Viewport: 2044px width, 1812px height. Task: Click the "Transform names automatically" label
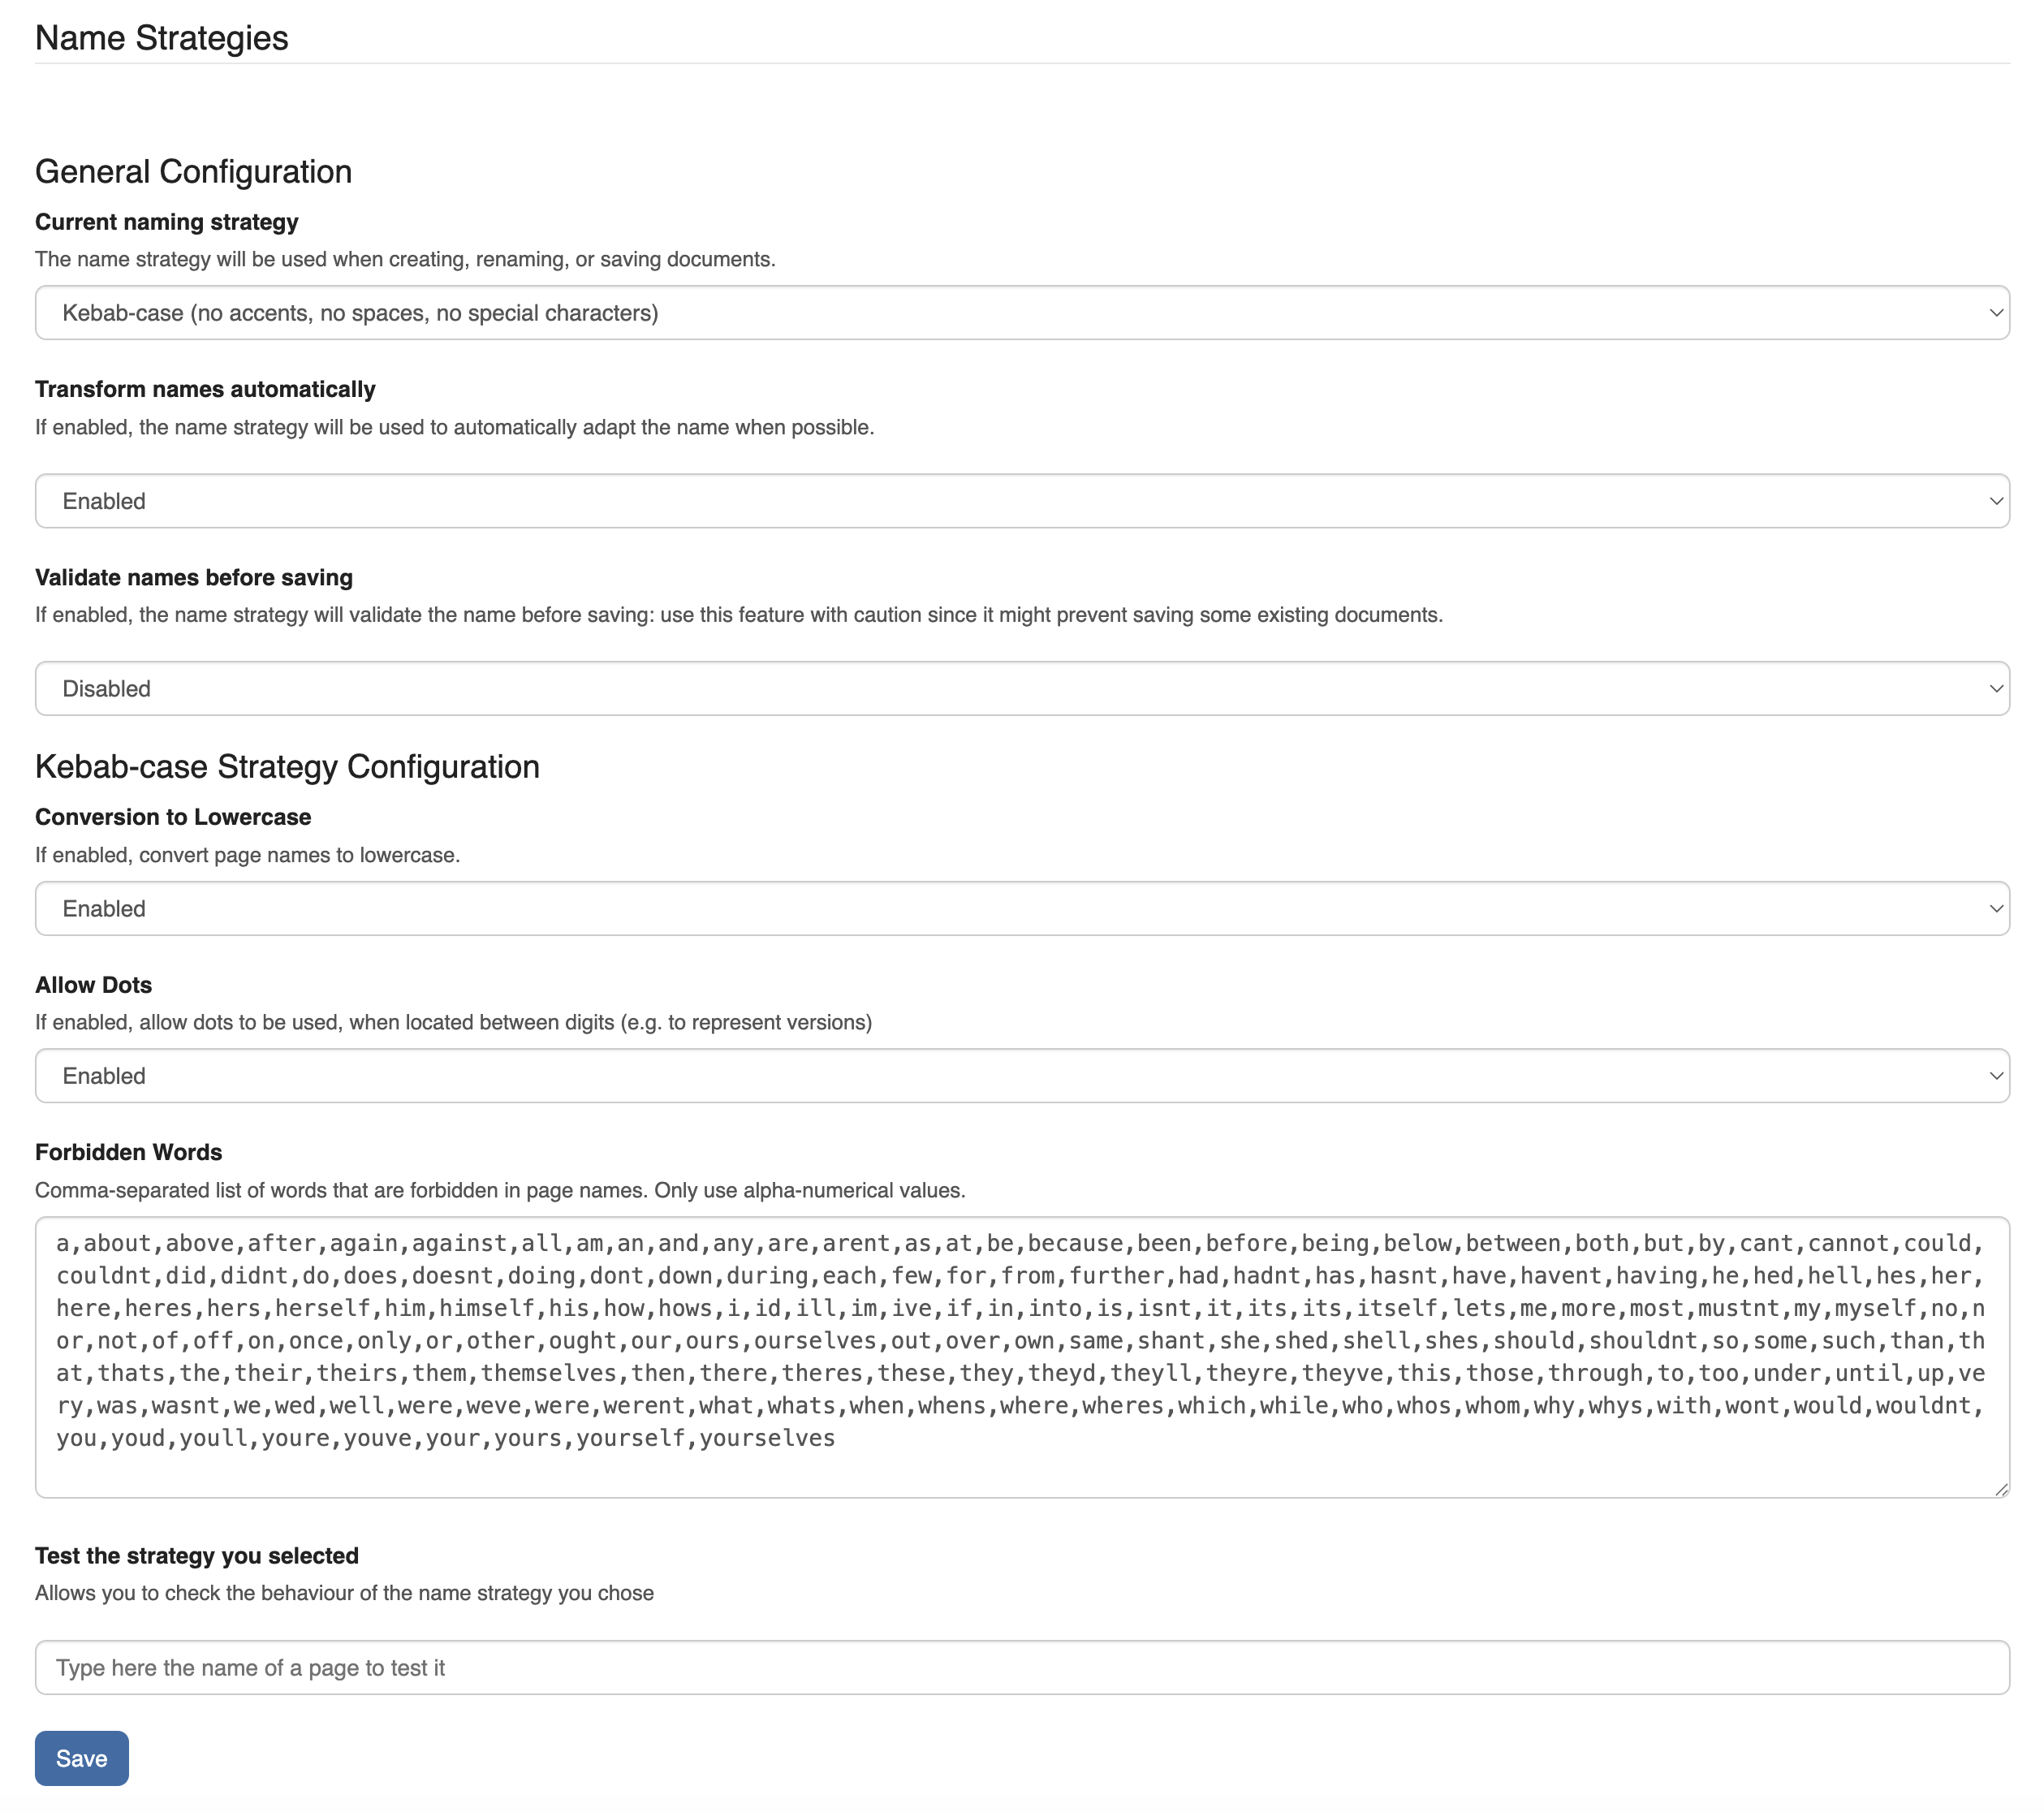[x=205, y=389]
